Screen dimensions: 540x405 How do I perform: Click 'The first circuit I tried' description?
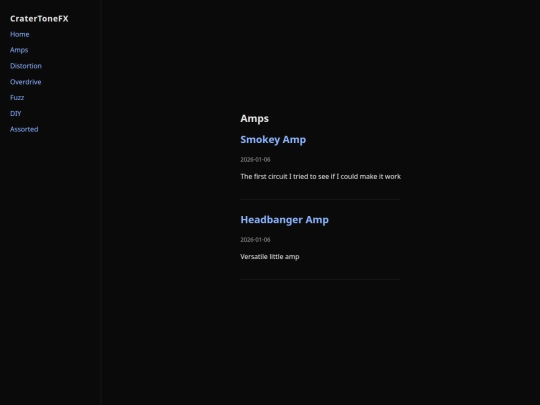coord(321,176)
